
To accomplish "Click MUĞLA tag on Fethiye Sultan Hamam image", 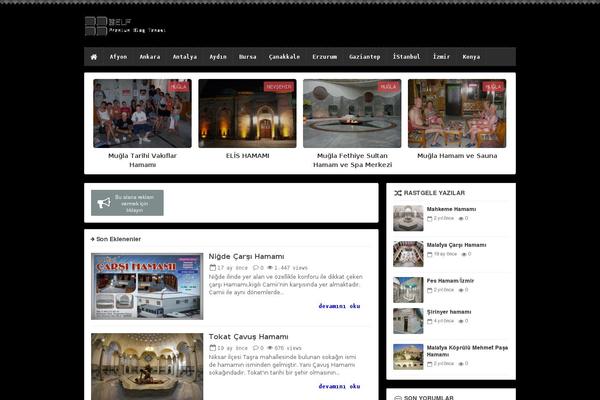I will (388, 87).
